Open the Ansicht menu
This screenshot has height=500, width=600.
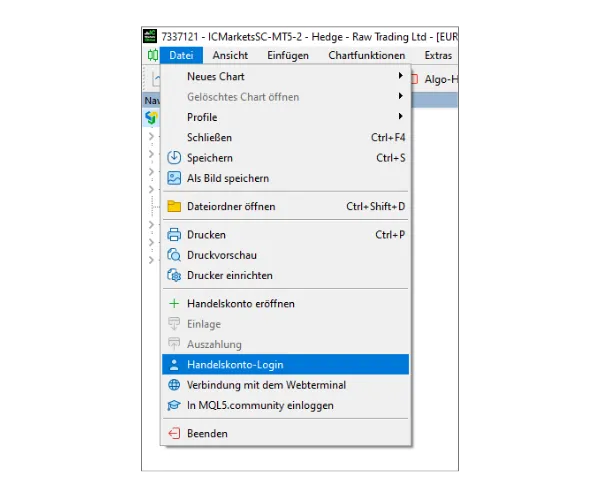pos(230,56)
